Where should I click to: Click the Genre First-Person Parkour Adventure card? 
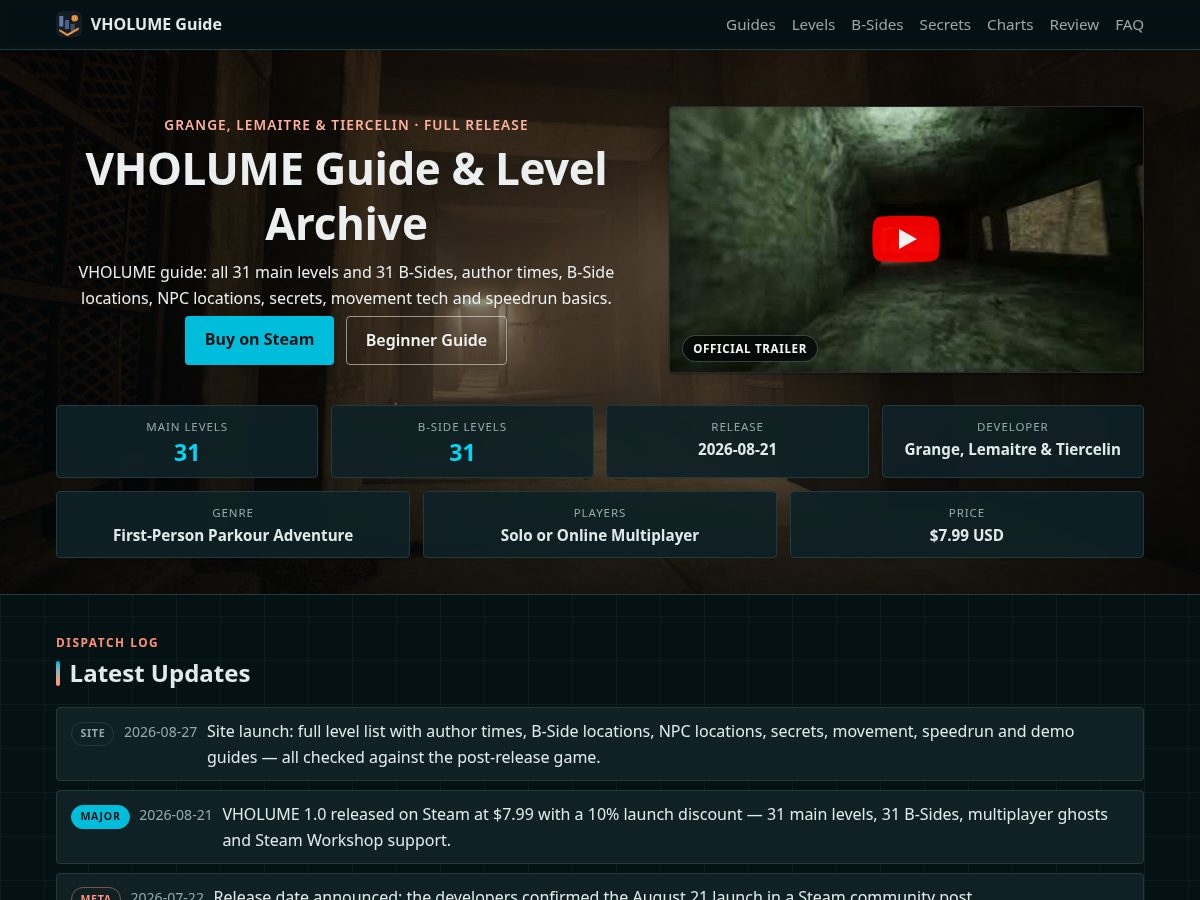coord(233,524)
